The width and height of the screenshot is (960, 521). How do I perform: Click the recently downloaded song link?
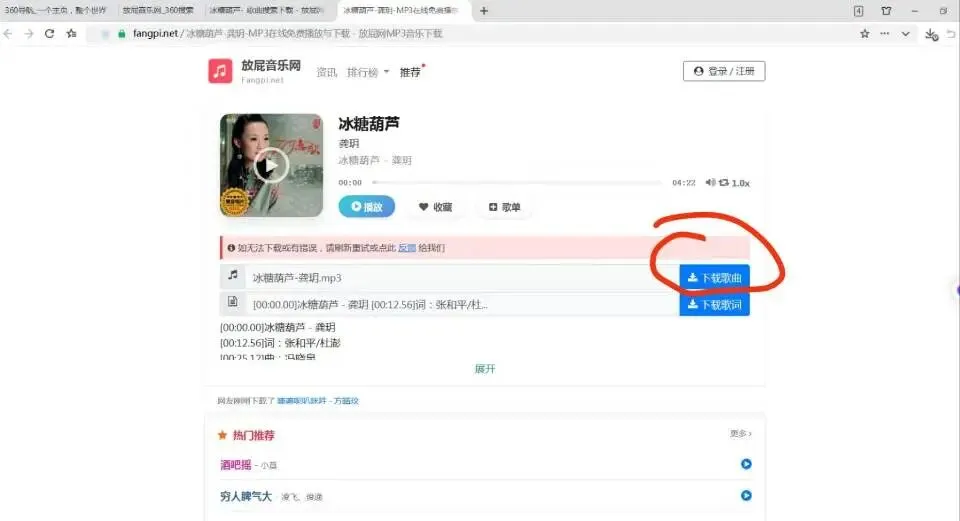pos(318,400)
